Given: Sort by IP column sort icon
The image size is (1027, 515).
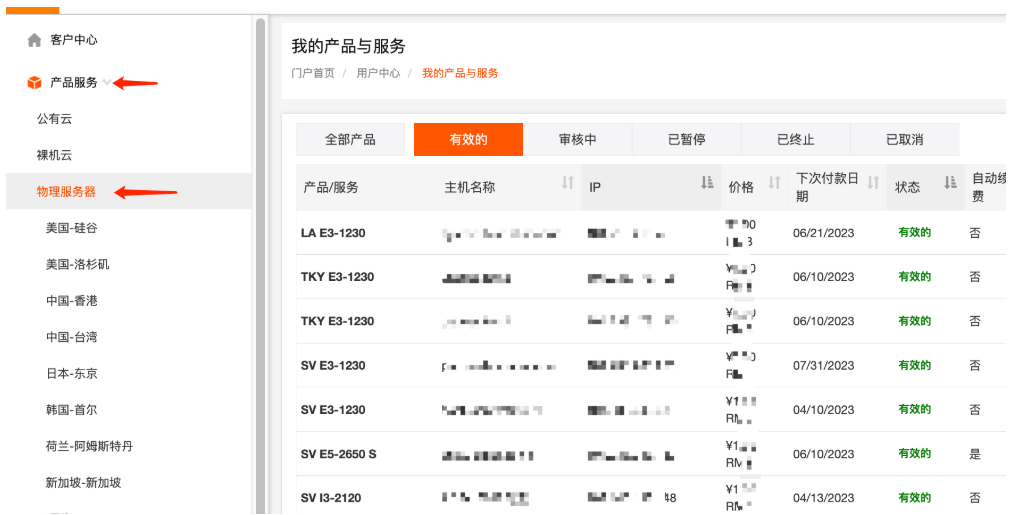Looking at the screenshot, I should click(x=707, y=183).
